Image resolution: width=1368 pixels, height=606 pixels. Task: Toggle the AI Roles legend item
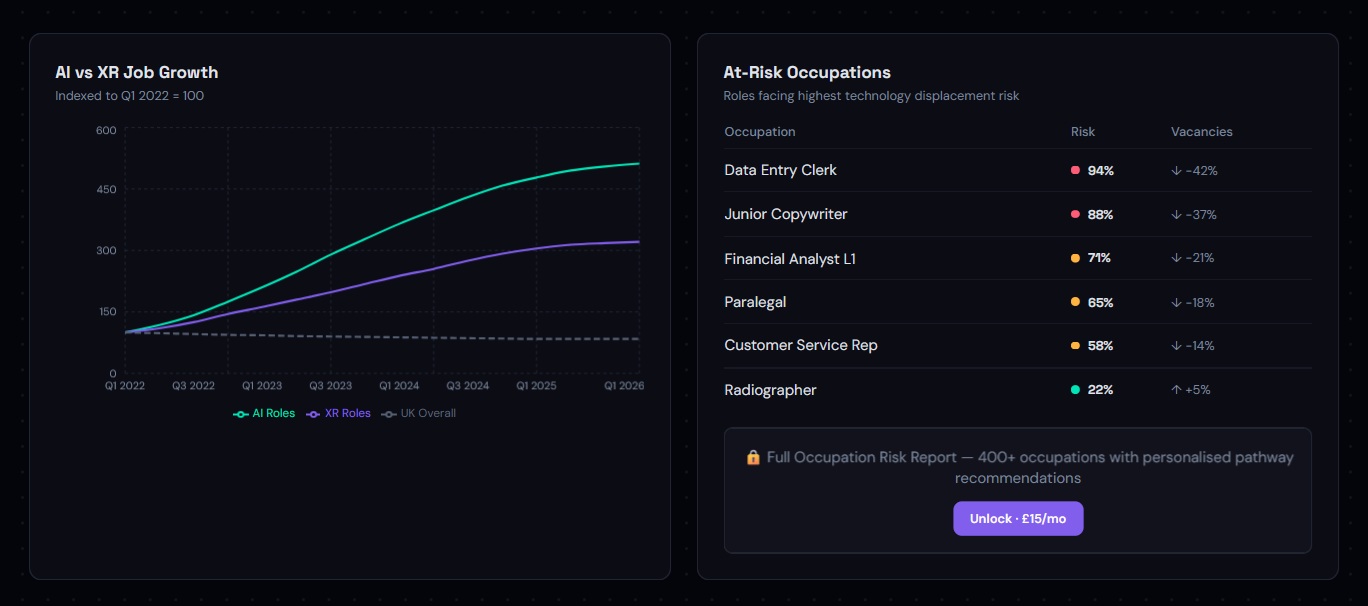[x=263, y=413]
